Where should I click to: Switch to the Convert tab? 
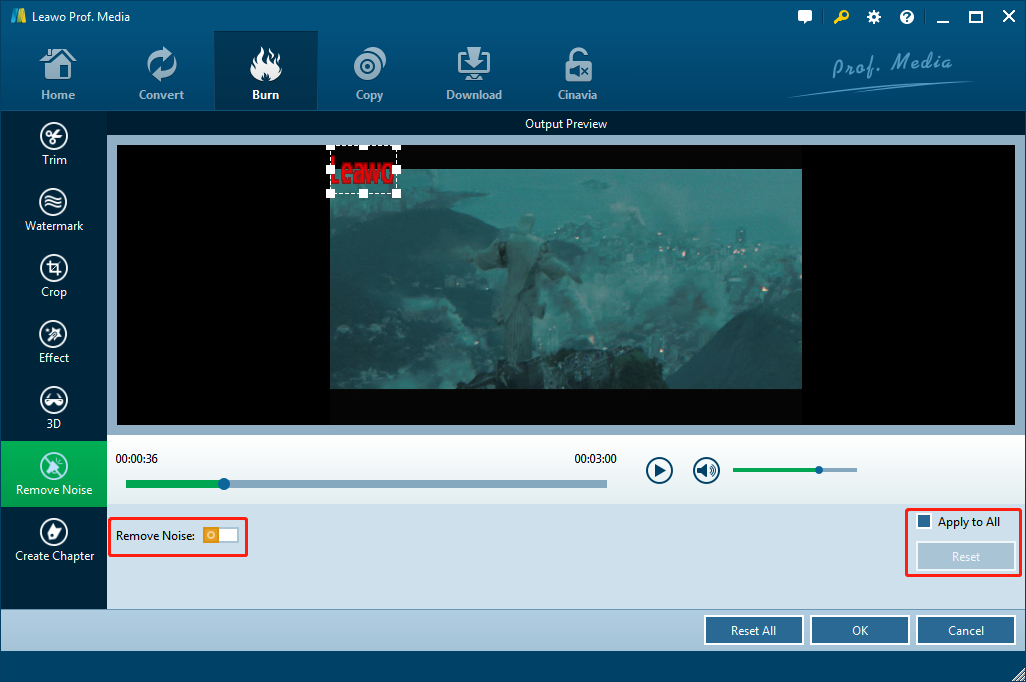[x=161, y=71]
